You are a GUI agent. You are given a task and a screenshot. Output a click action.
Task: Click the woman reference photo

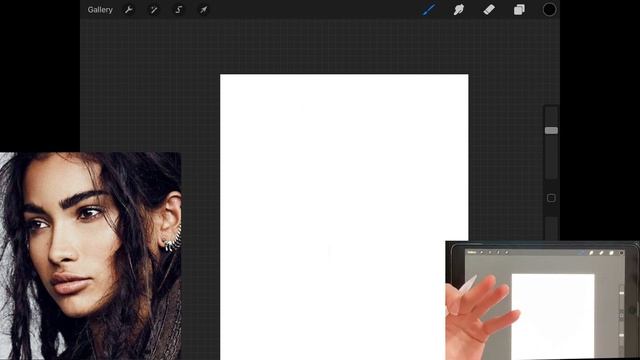point(91,256)
